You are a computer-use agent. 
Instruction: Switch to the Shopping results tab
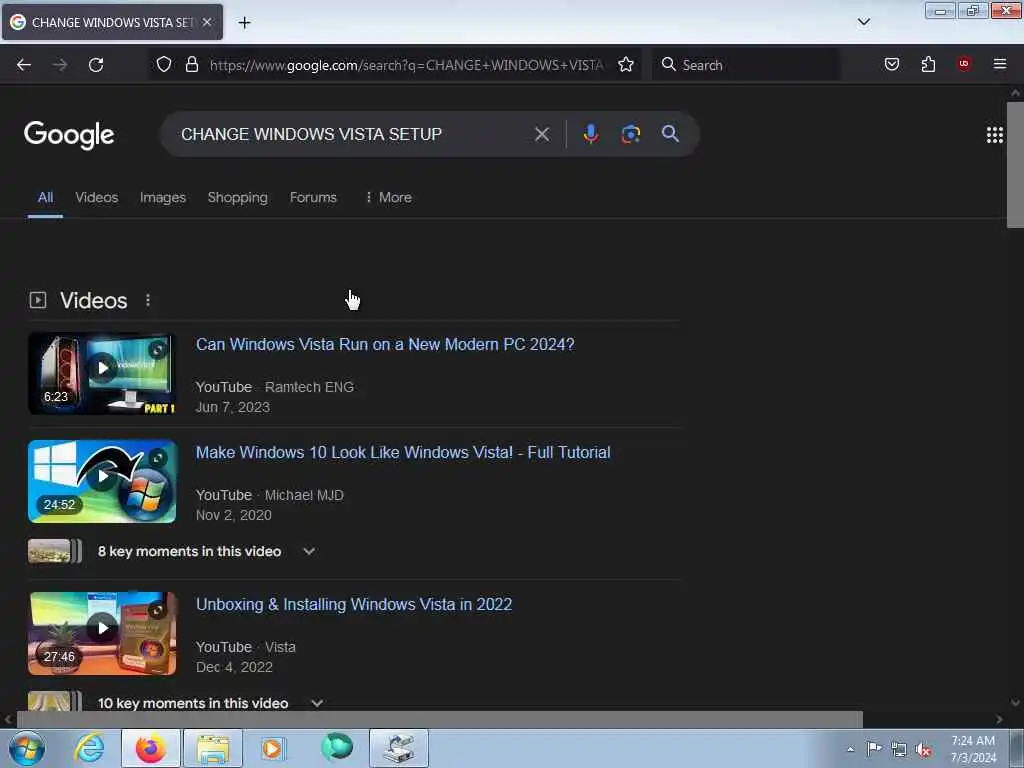(238, 197)
